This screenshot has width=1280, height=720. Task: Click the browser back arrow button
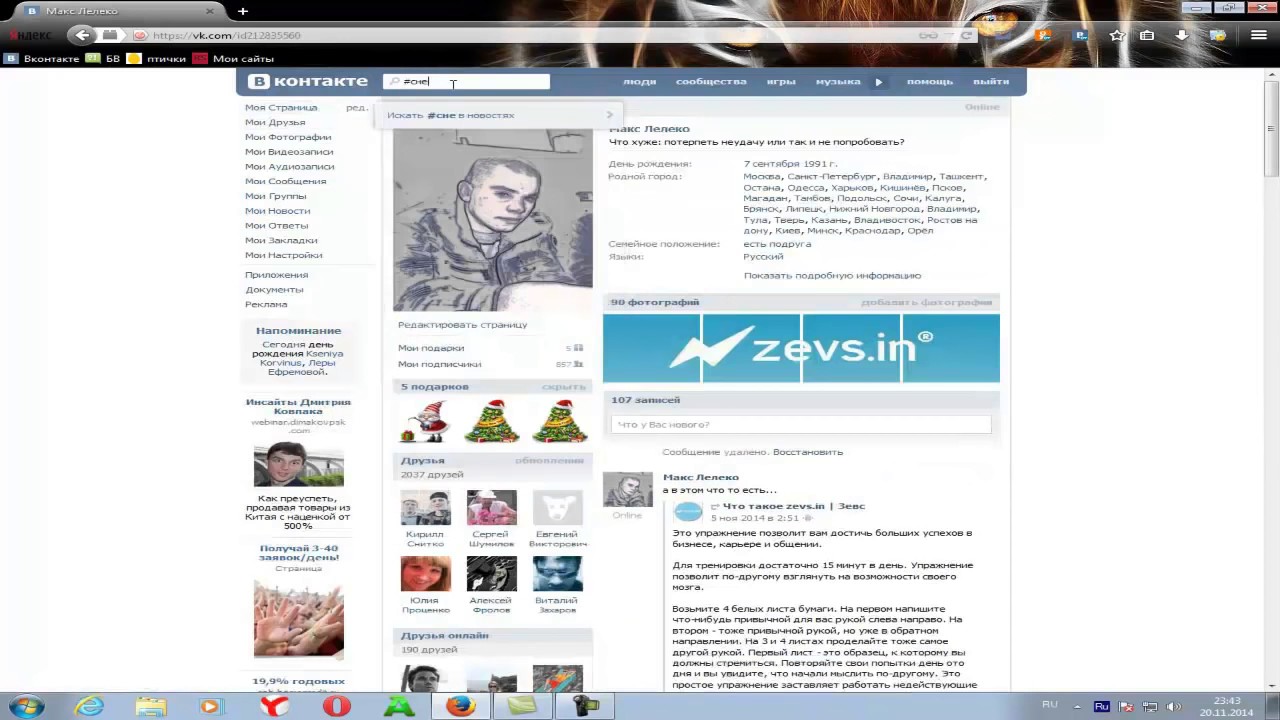pyautogui.click(x=82, y=35)
